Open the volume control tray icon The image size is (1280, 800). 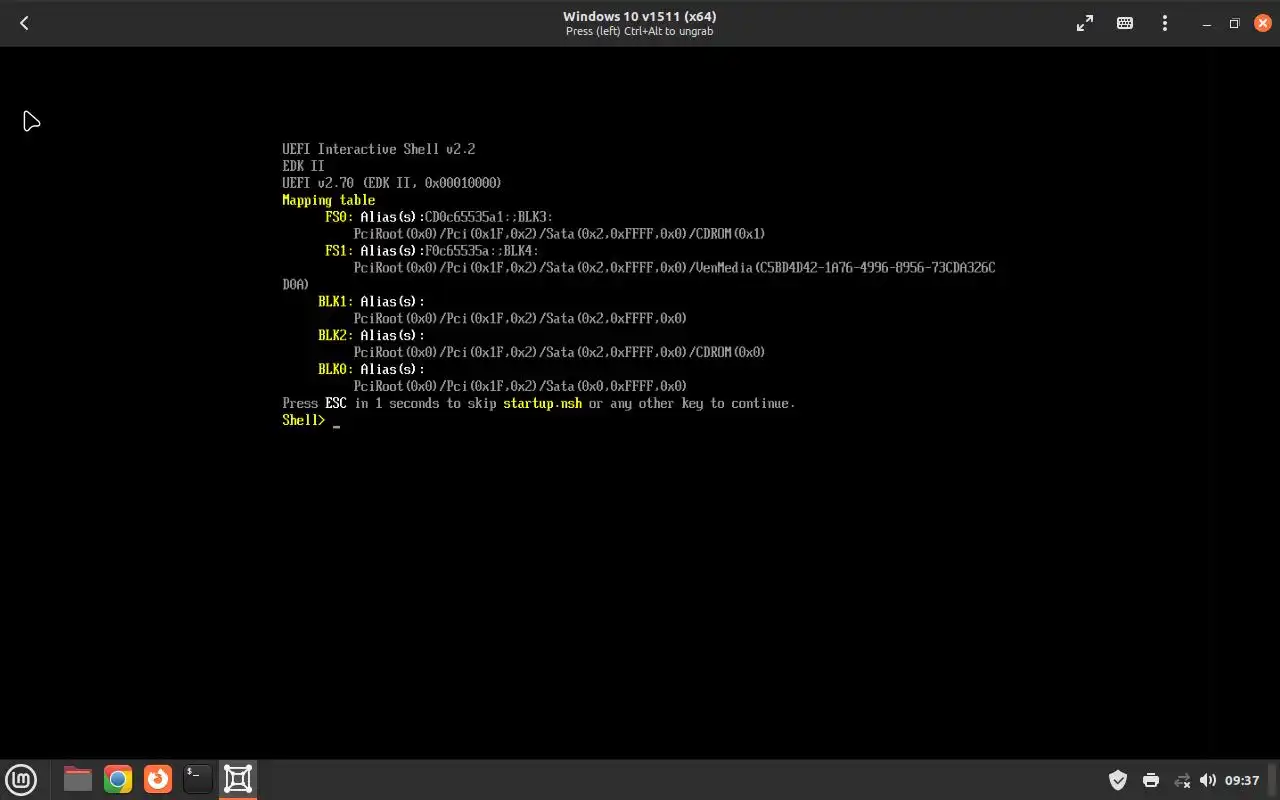pyautogui.click(x=1208, y=780)
